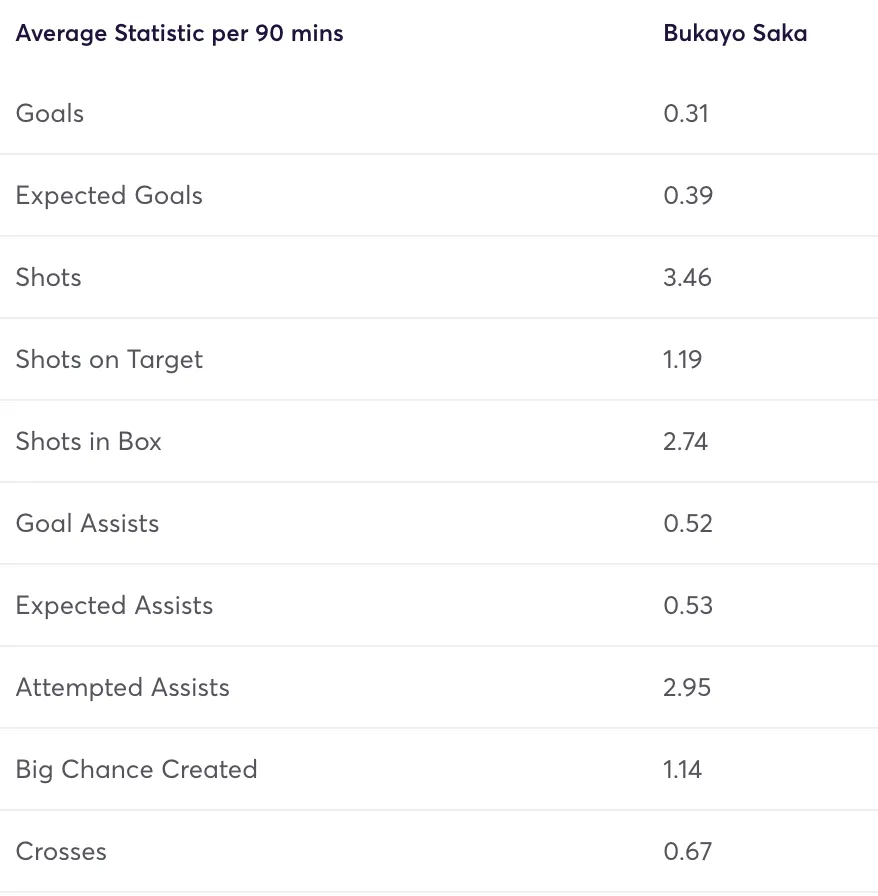Click the Shots value 3.46
Viewport: 878px width, 896px height.
coord(688,277)
